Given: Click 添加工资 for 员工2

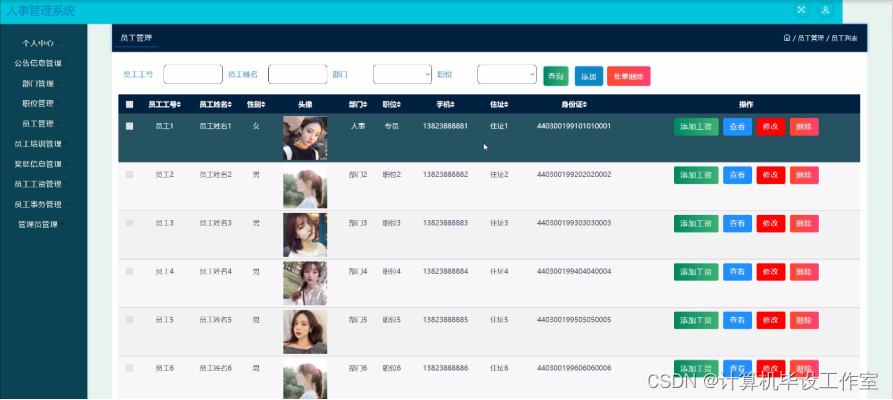Looking at the screenshot, I should pos(696,175).
